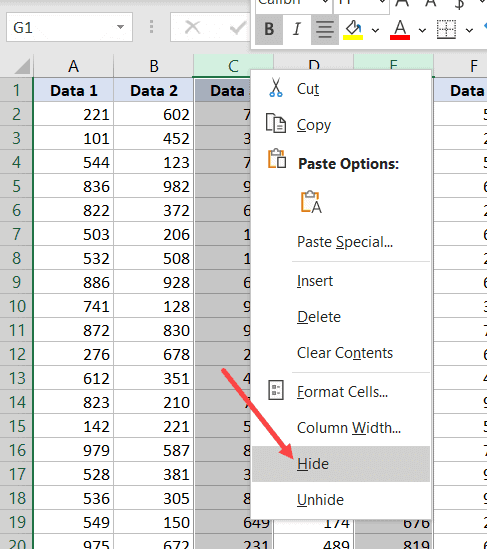The height and width of the screenshot is (549, 487).
Task: Expand the fill color dropdown arrow
Action: click(x=375, y=30)
